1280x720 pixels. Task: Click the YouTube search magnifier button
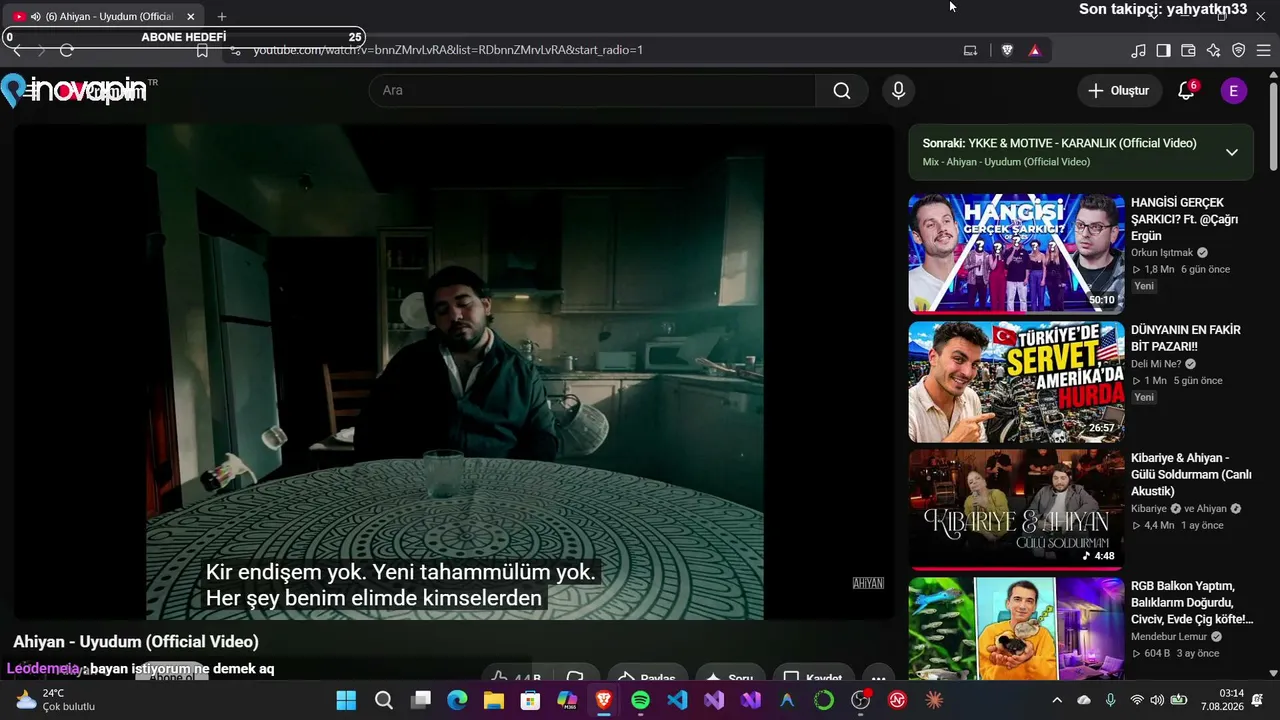842,91
